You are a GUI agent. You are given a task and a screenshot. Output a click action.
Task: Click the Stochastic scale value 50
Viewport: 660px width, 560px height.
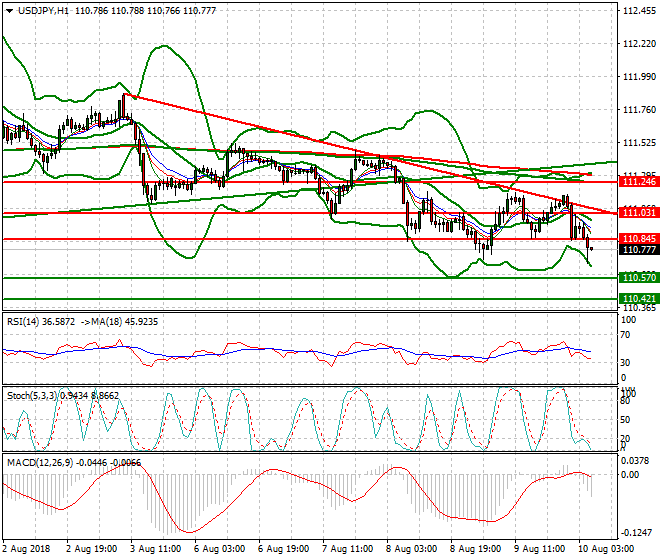click(x=625, y=420)
